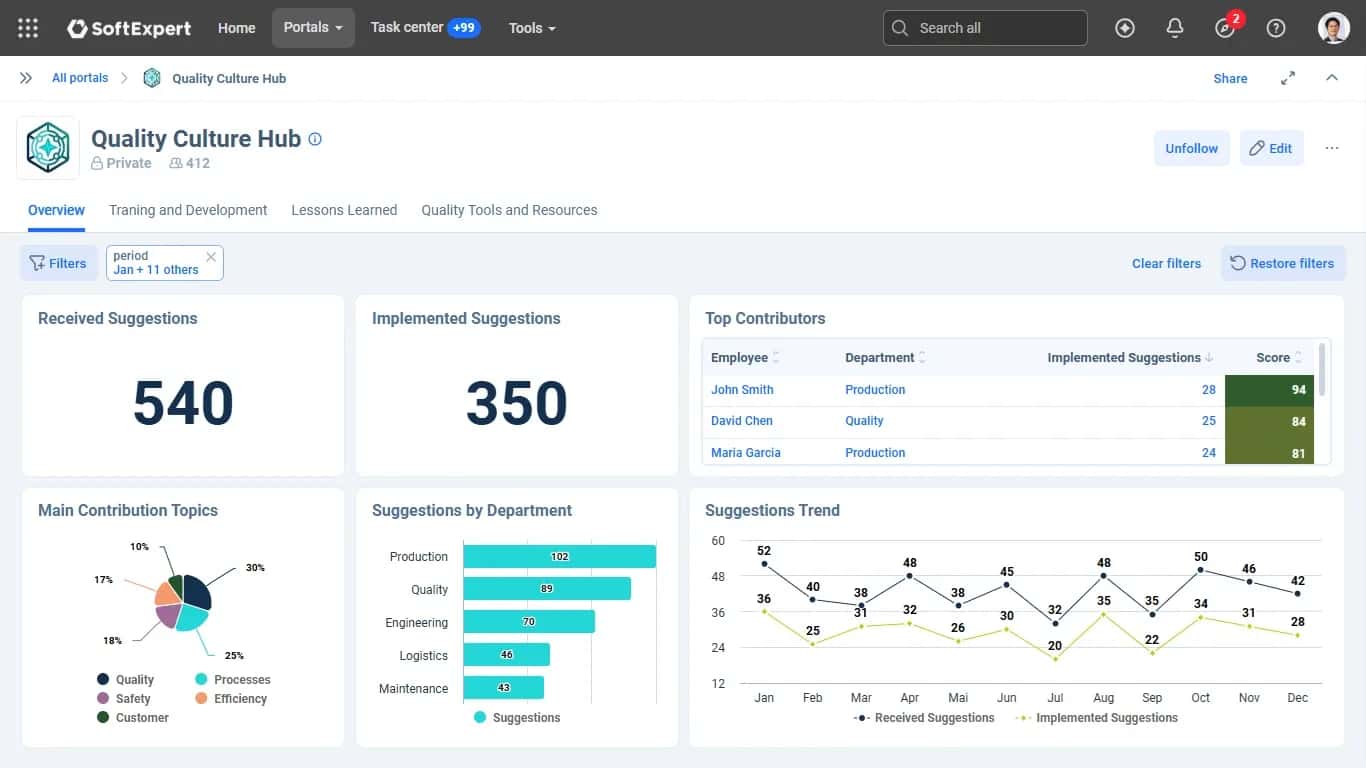Switch to the Lessons Learned tab
Viewport: 1366px width, 768px height.
(x=344, y=210)
